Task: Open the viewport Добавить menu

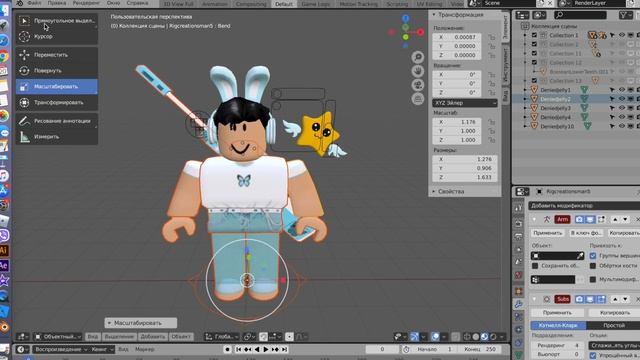Action: tap(153, 337)
